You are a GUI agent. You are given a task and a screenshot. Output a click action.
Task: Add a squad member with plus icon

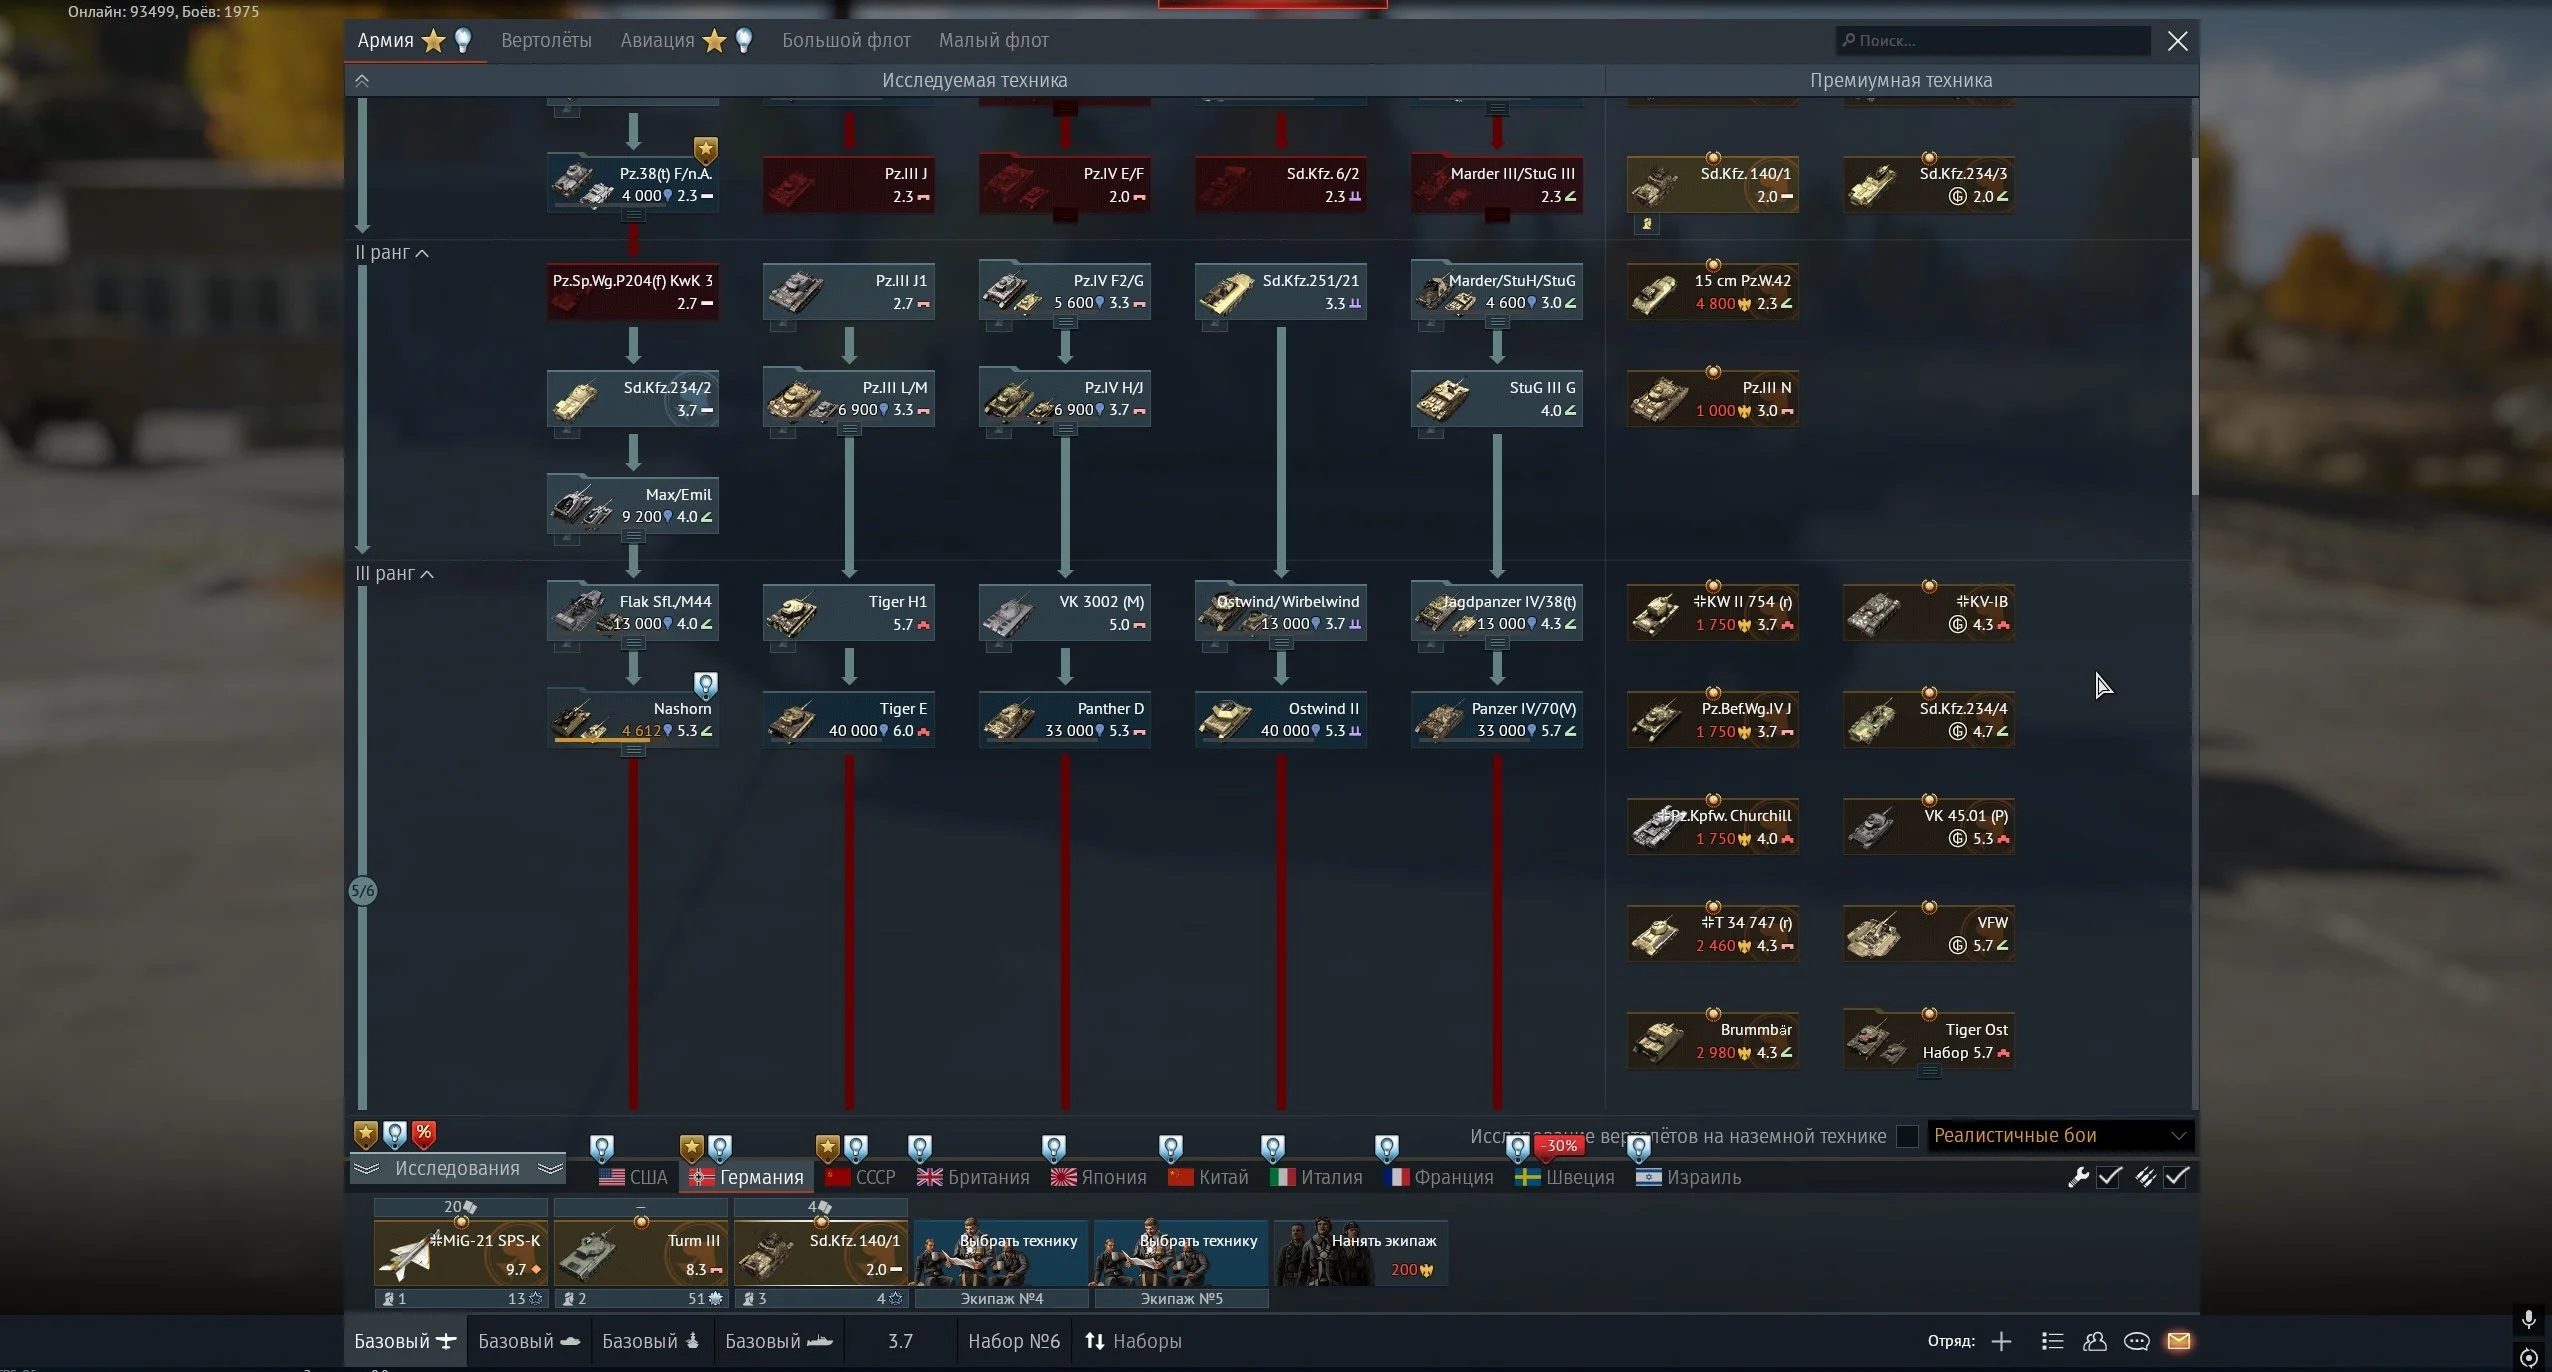(x=2001, y=1341)
